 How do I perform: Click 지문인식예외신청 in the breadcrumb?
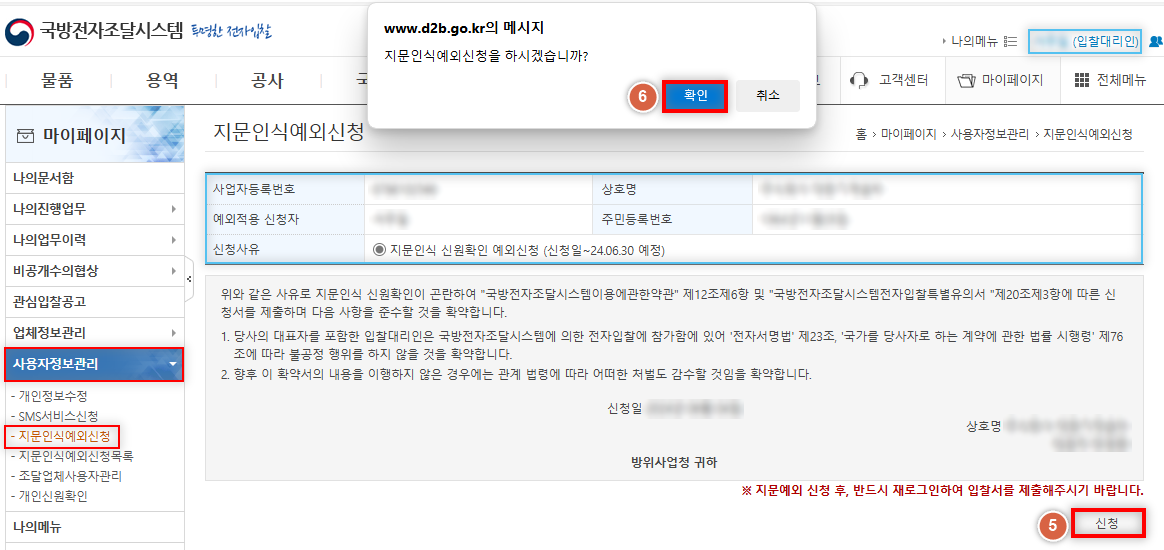pos(1088,134)
